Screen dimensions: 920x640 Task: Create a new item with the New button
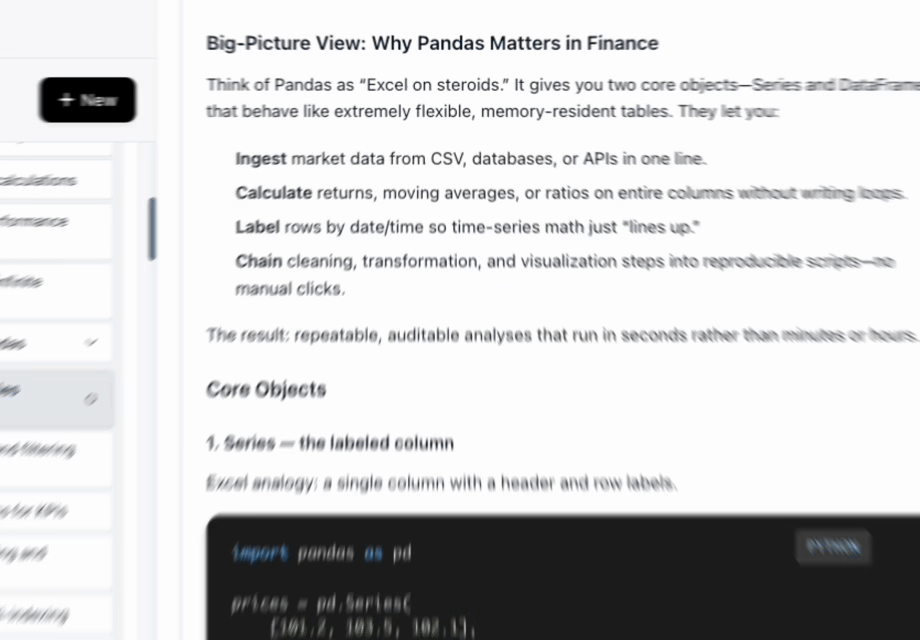(88, 100)
